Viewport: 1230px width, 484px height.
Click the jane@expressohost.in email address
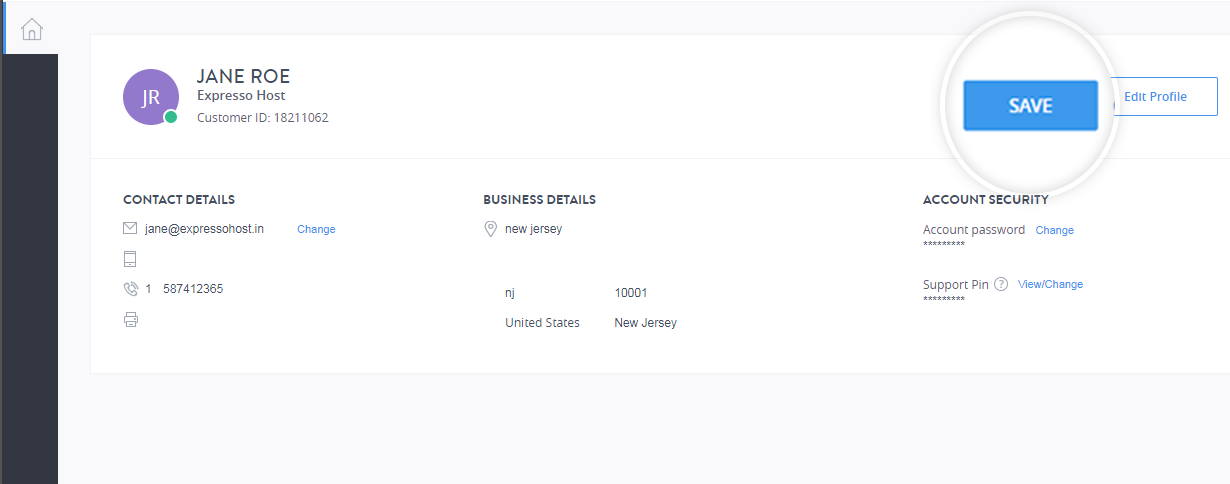click(204, 229)
